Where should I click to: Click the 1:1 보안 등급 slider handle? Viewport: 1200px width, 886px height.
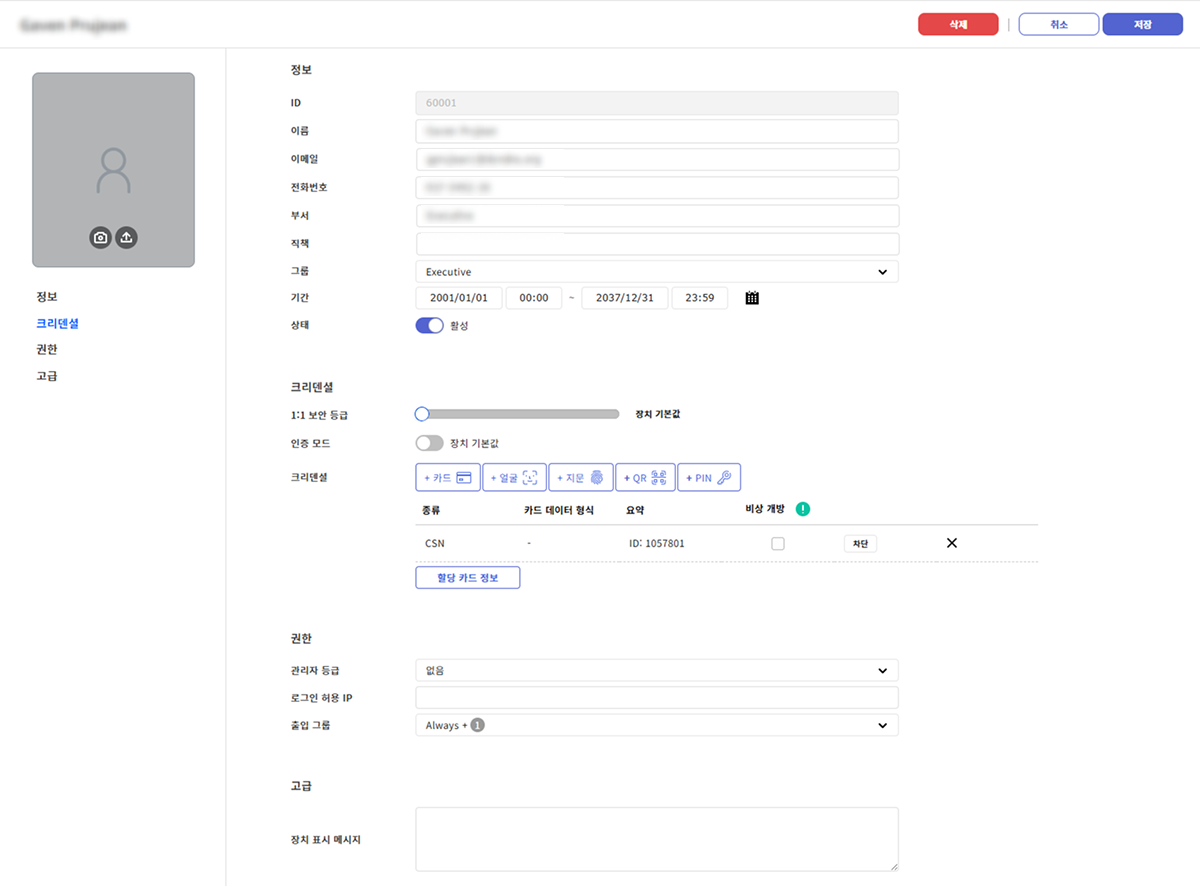coord(422,414)
